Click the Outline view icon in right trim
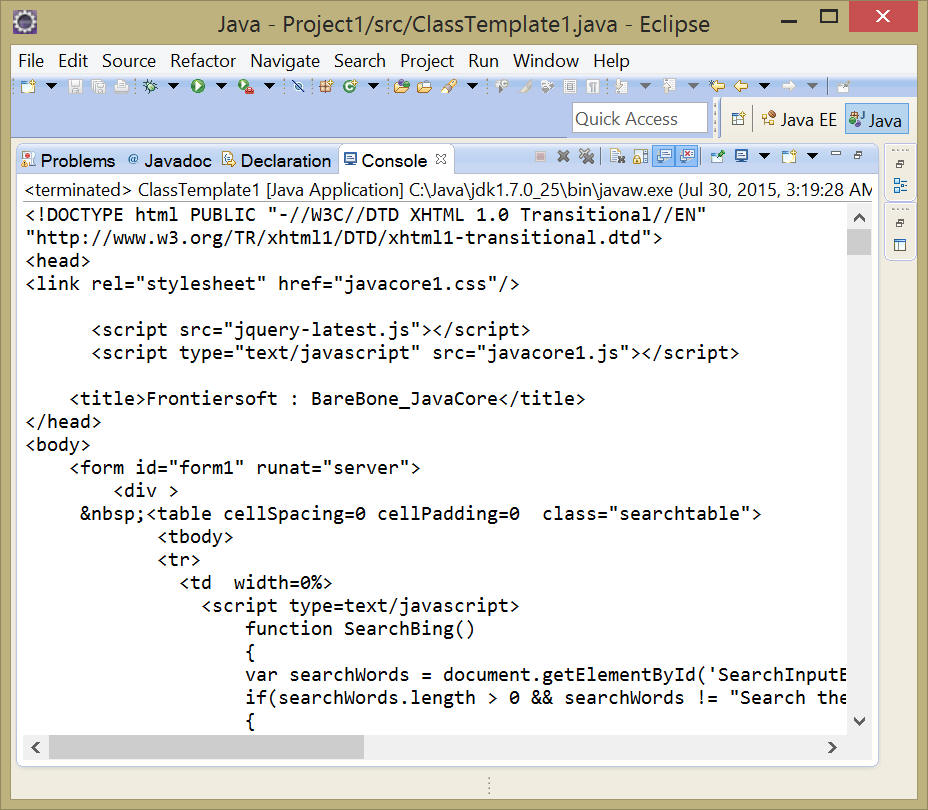The width and height of the screenshot is (928, 810). tap(900, 186)
